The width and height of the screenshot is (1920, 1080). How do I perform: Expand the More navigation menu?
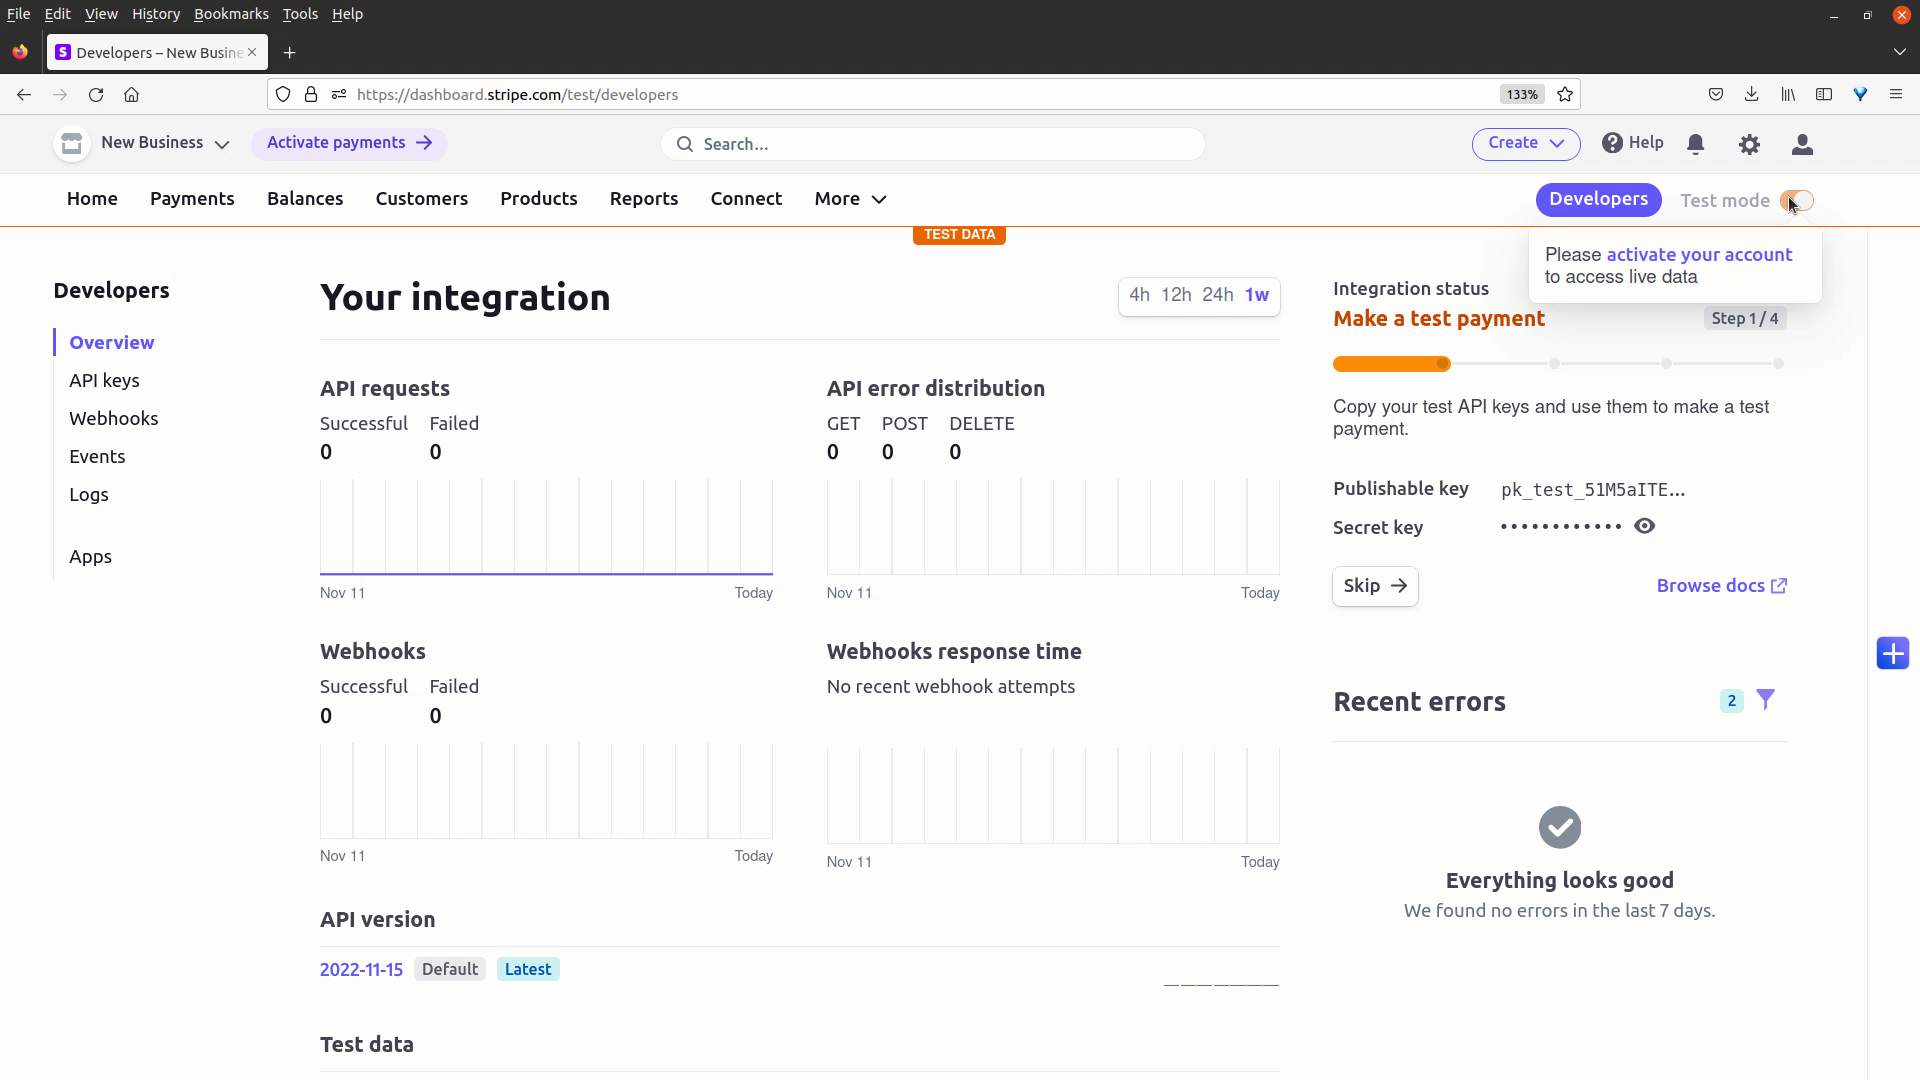850,199
